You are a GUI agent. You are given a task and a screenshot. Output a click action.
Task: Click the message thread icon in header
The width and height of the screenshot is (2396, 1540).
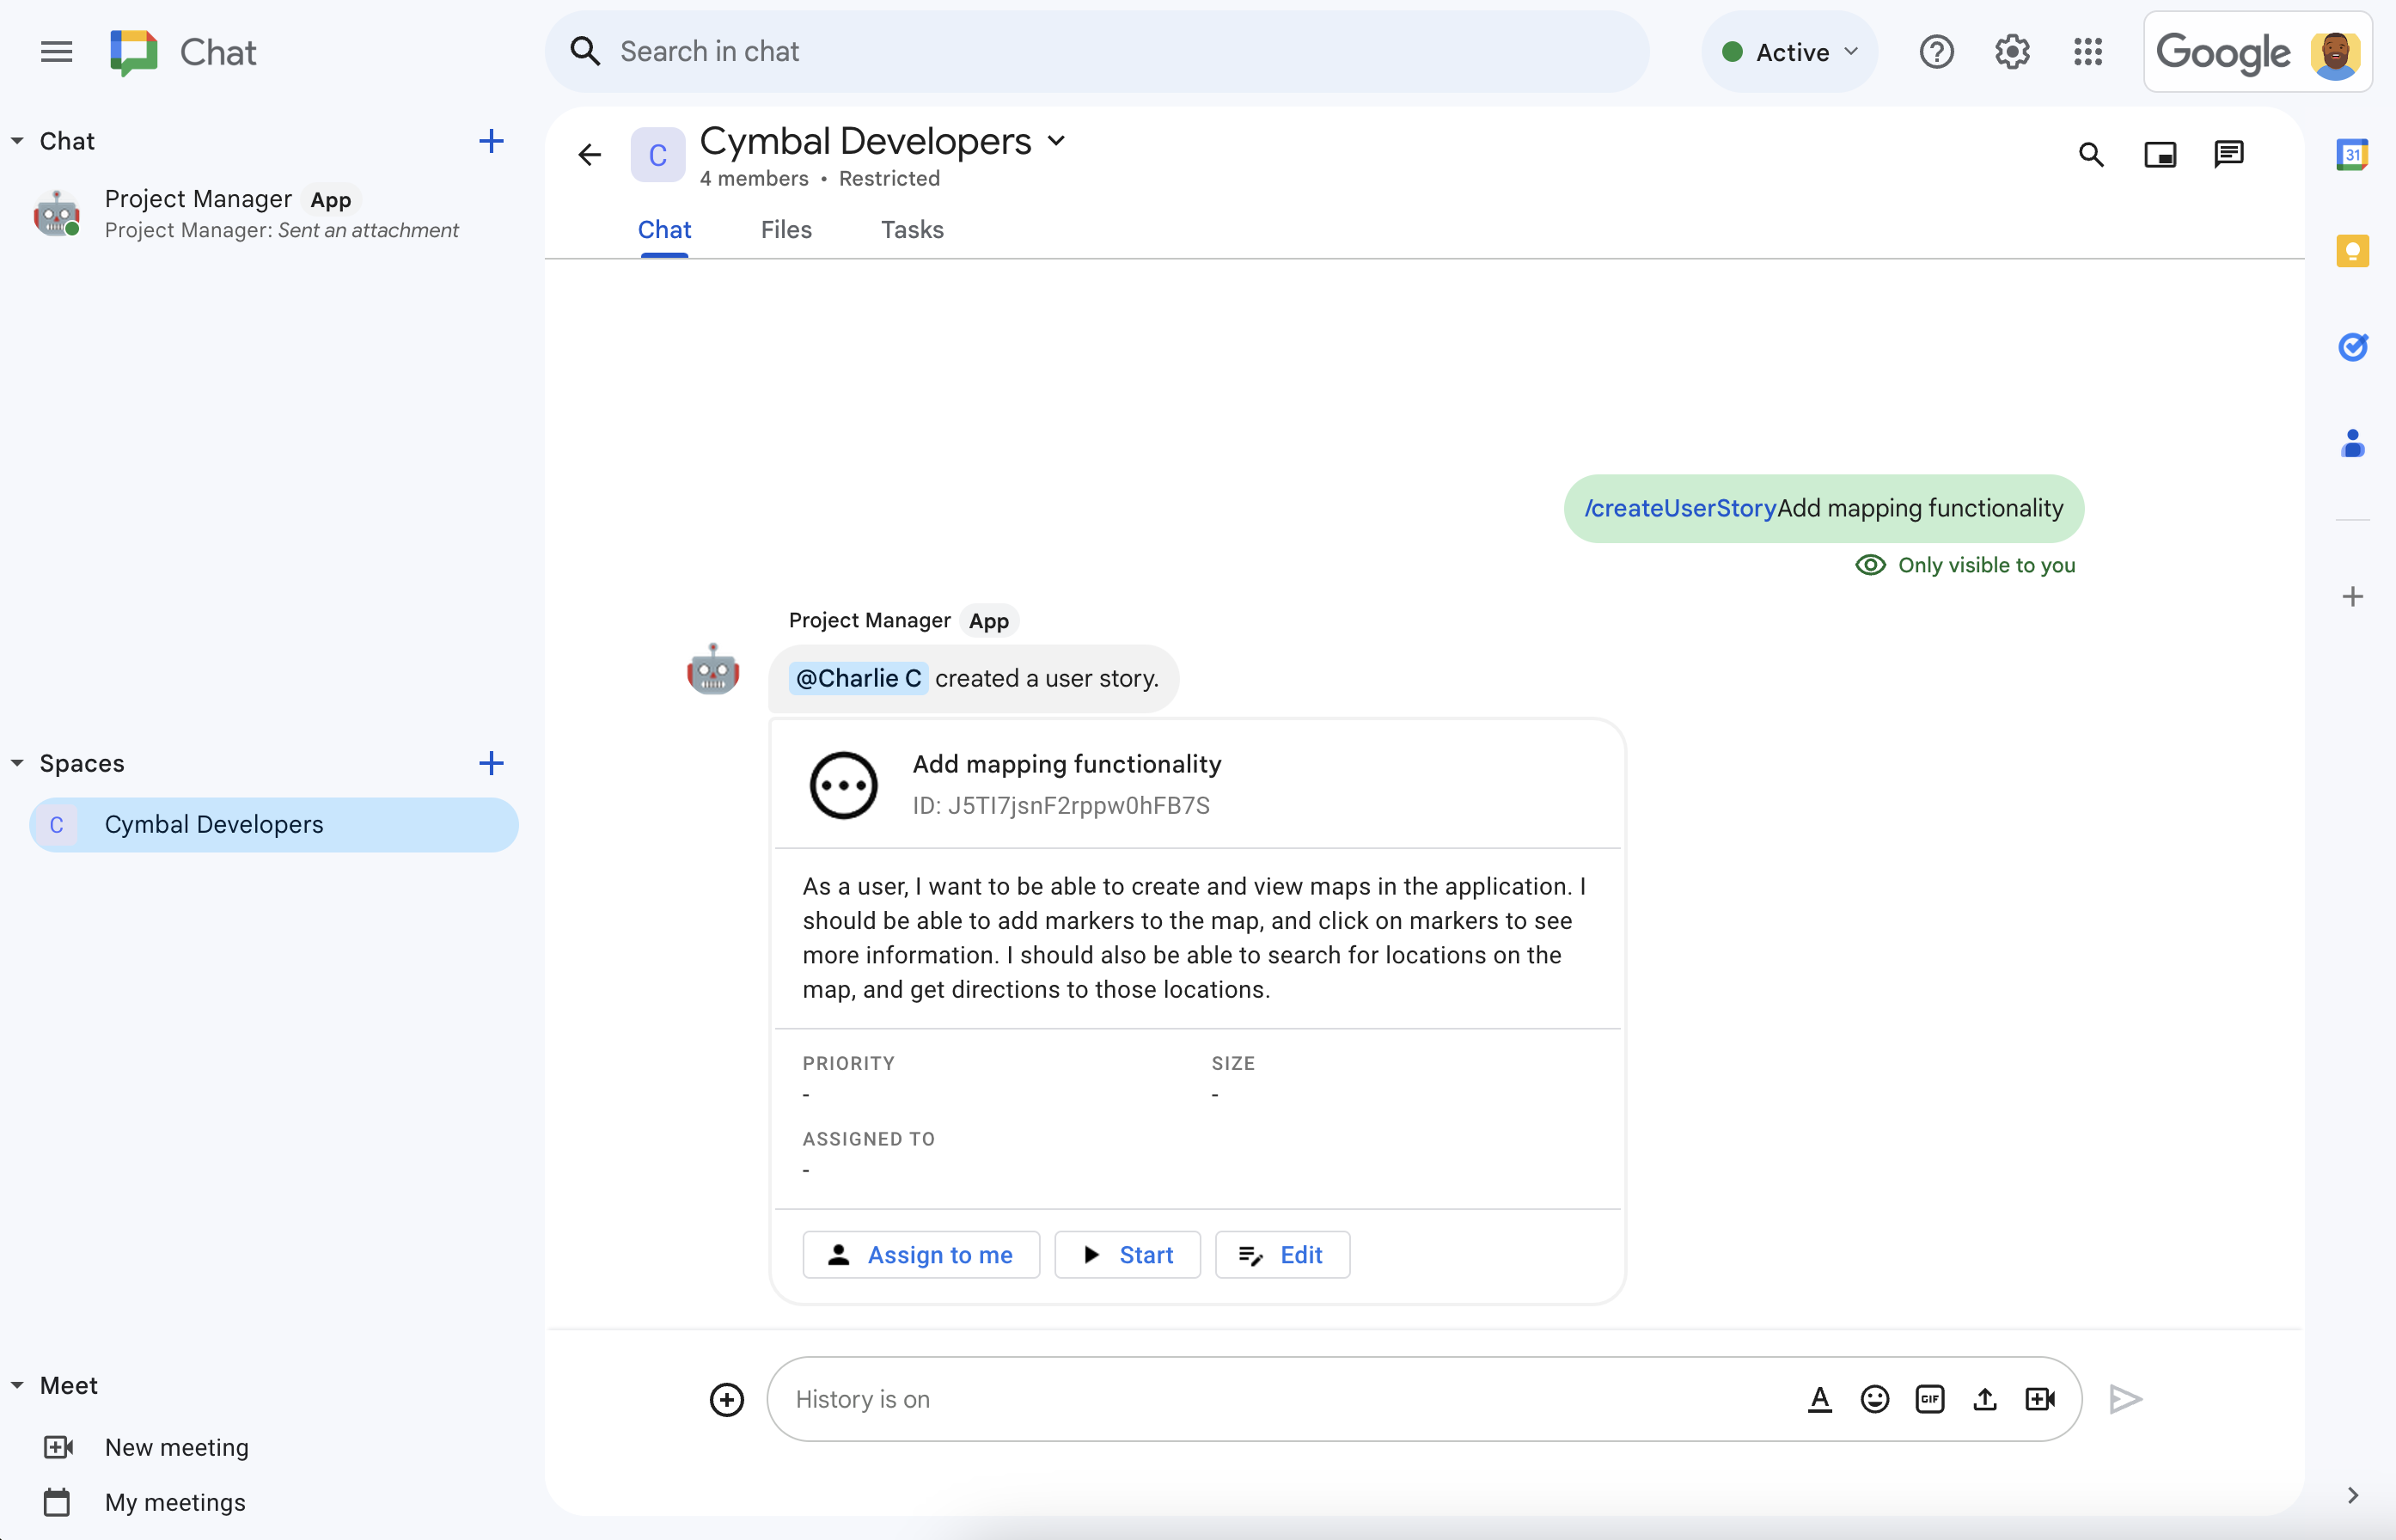point(2228,156)
